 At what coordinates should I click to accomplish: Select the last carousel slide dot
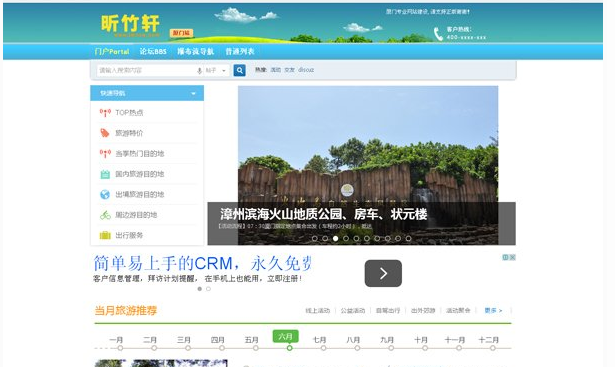point(408,238)
